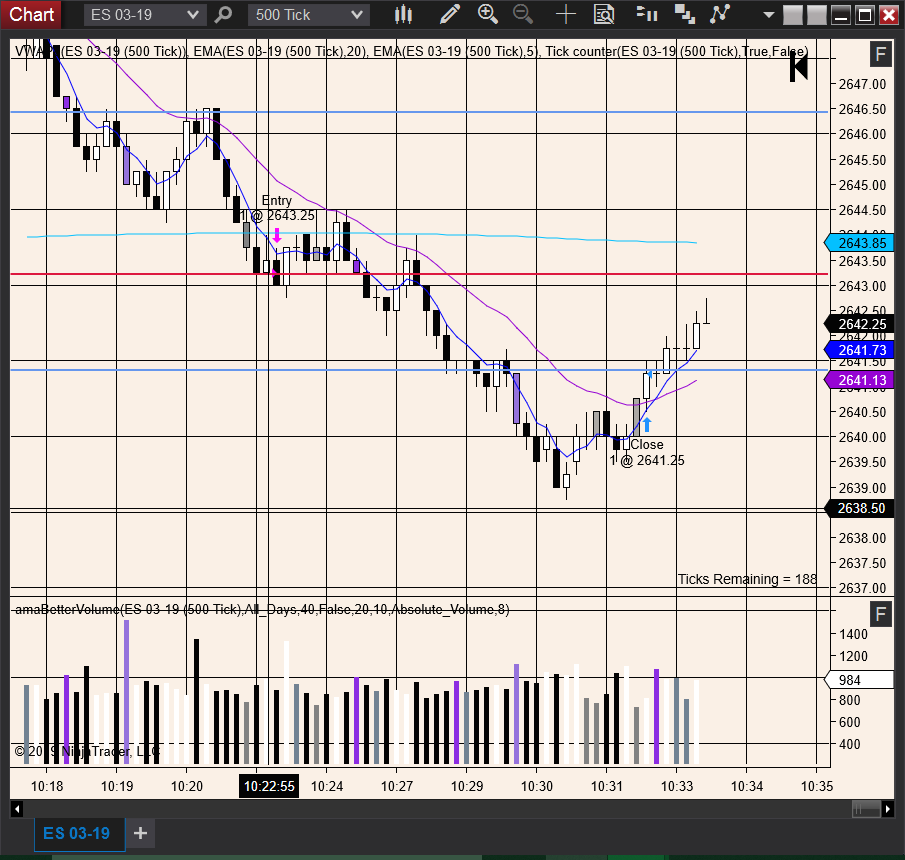Open the ES 03-19 instrument dropdown
Screen dimensions: 905x860
[x=145, y=14]
